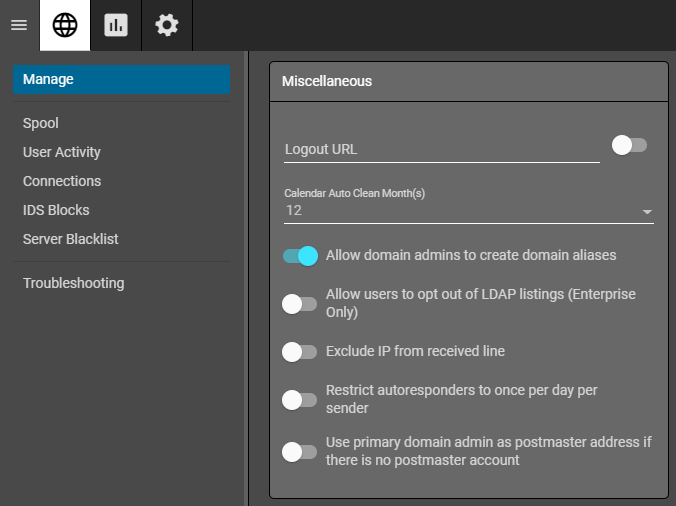Enable LDAP listings opt-out toggle
676x506 pixels.
tap(300, 304)
